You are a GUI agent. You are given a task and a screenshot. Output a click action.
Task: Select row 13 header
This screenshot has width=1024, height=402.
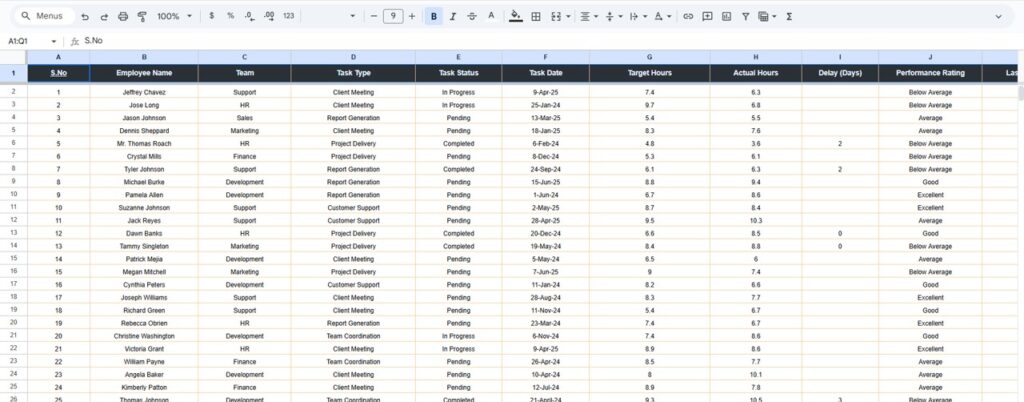point(13,233)
